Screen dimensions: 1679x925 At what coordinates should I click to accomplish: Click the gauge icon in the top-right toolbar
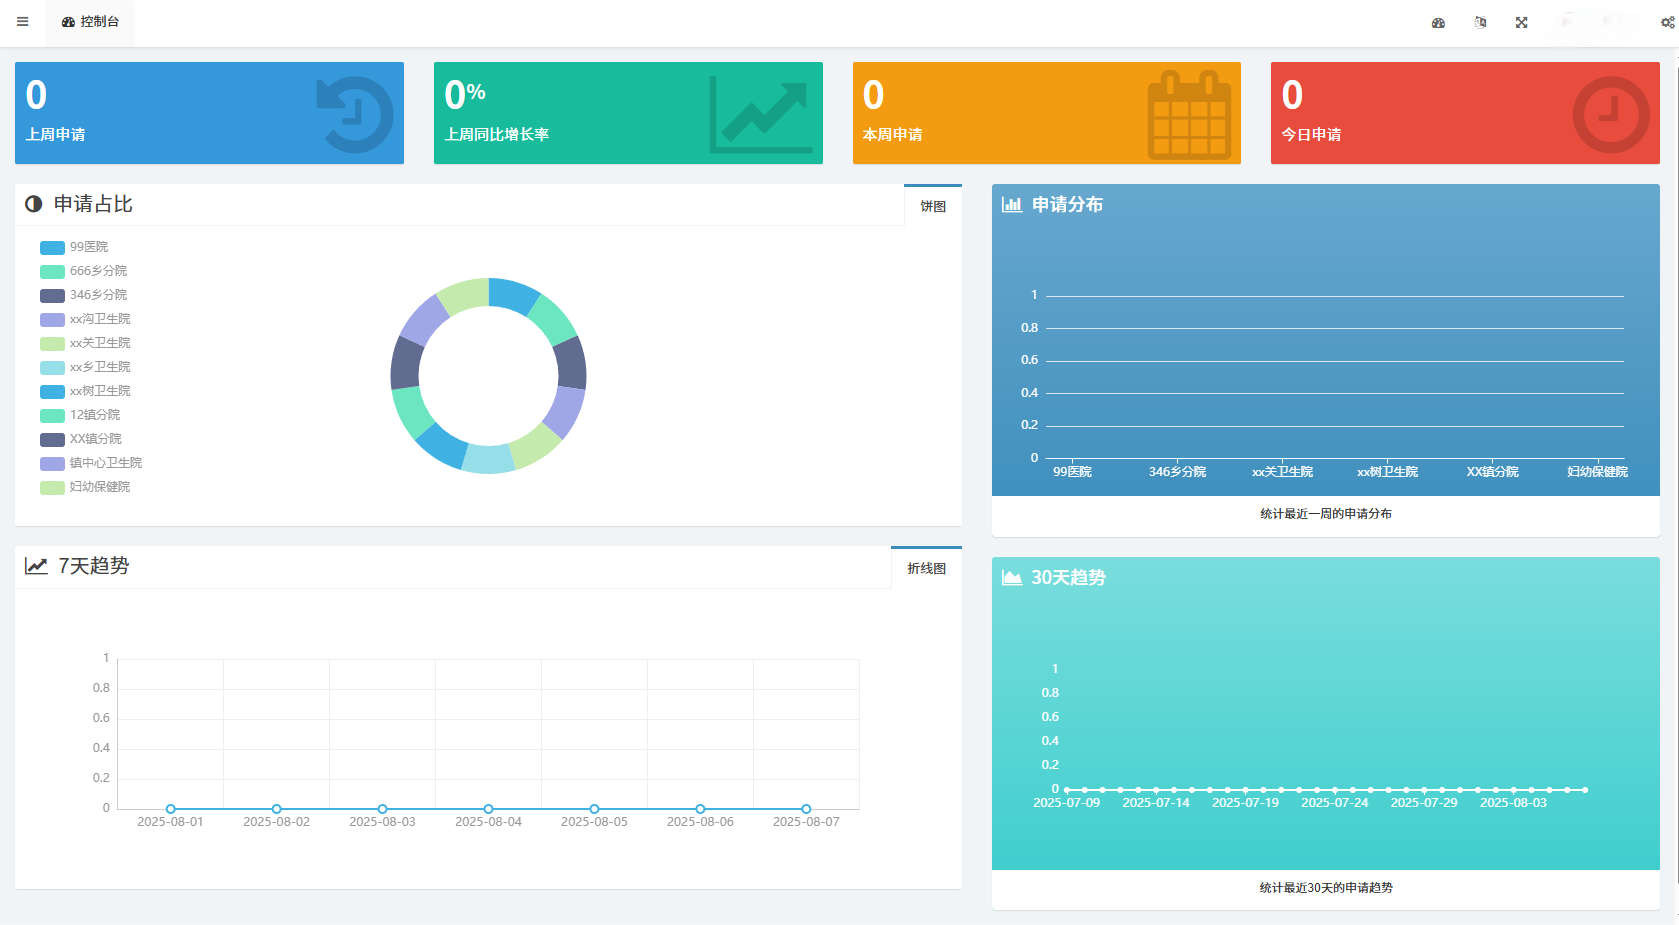point(1438,23)
